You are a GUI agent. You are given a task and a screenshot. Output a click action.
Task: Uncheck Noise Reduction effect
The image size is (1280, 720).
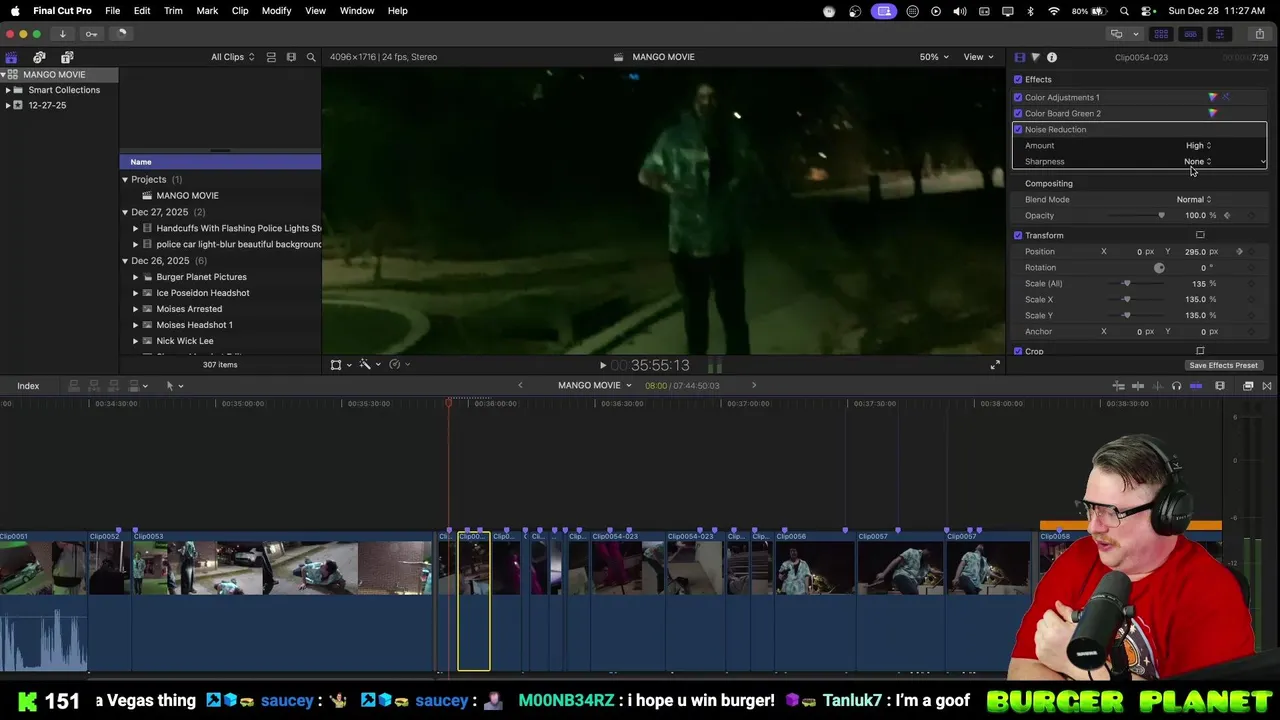1018,129
